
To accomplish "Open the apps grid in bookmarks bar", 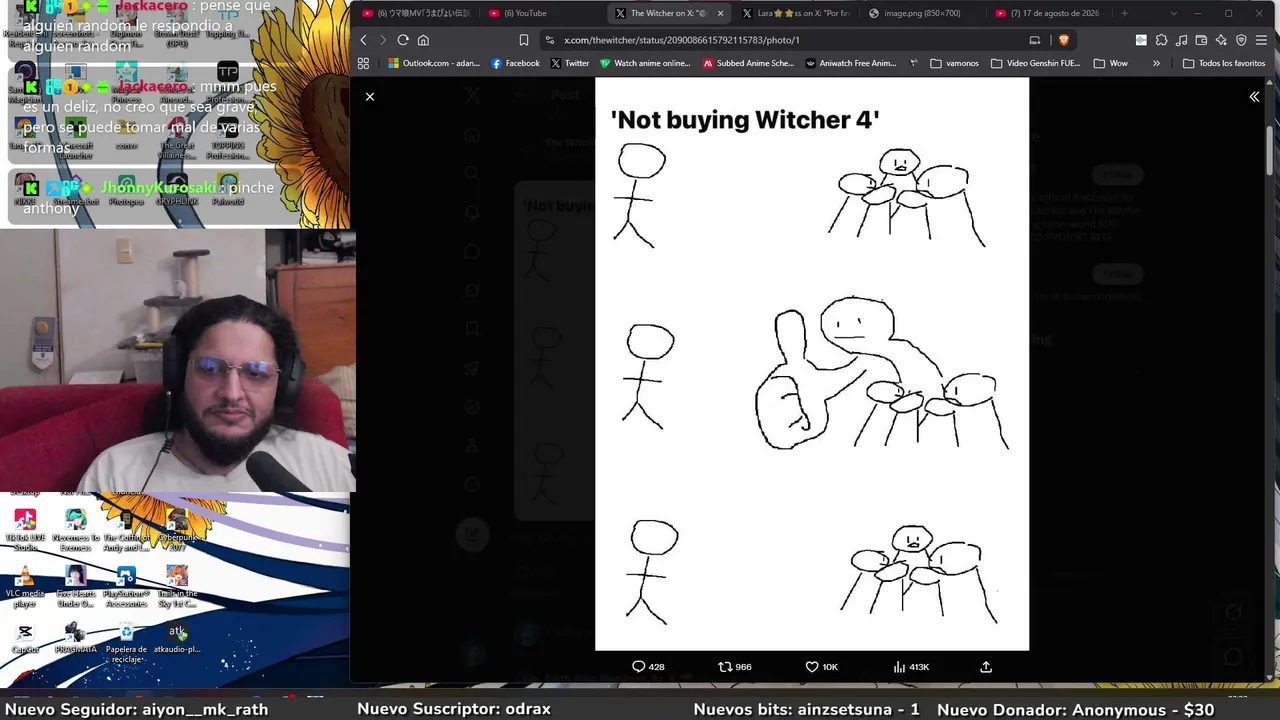I will [363, 63].
